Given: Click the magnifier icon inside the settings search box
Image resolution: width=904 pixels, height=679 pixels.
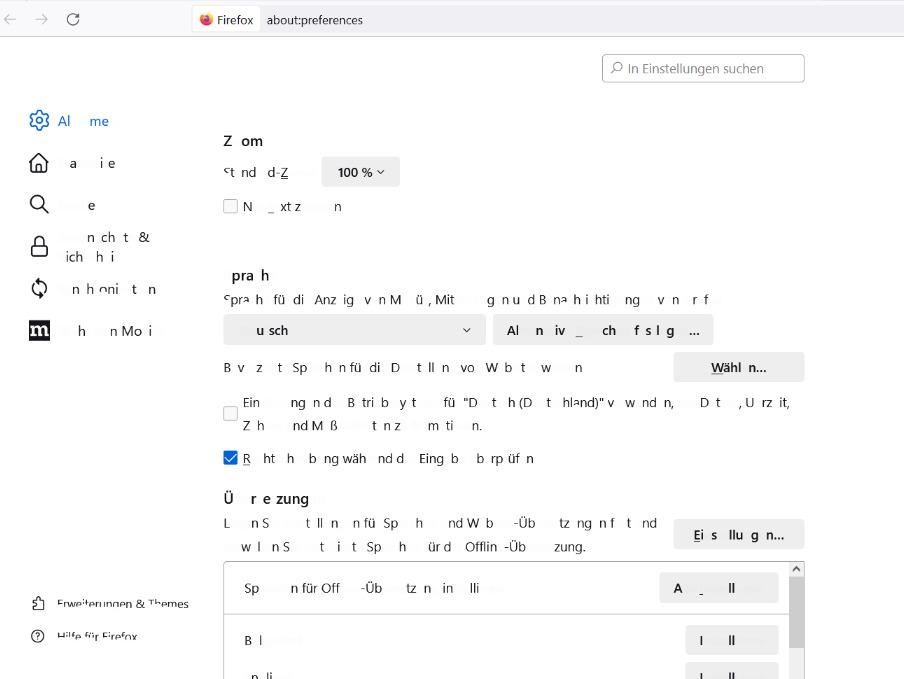Looking at the screenshot, I should coord(616,68).
